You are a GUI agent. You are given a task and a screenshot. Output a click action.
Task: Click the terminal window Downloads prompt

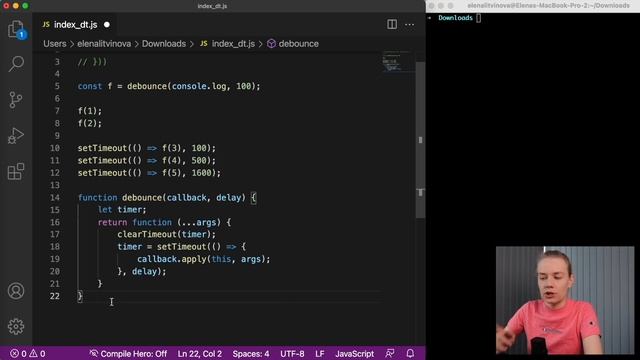click(x=455, y=18)
